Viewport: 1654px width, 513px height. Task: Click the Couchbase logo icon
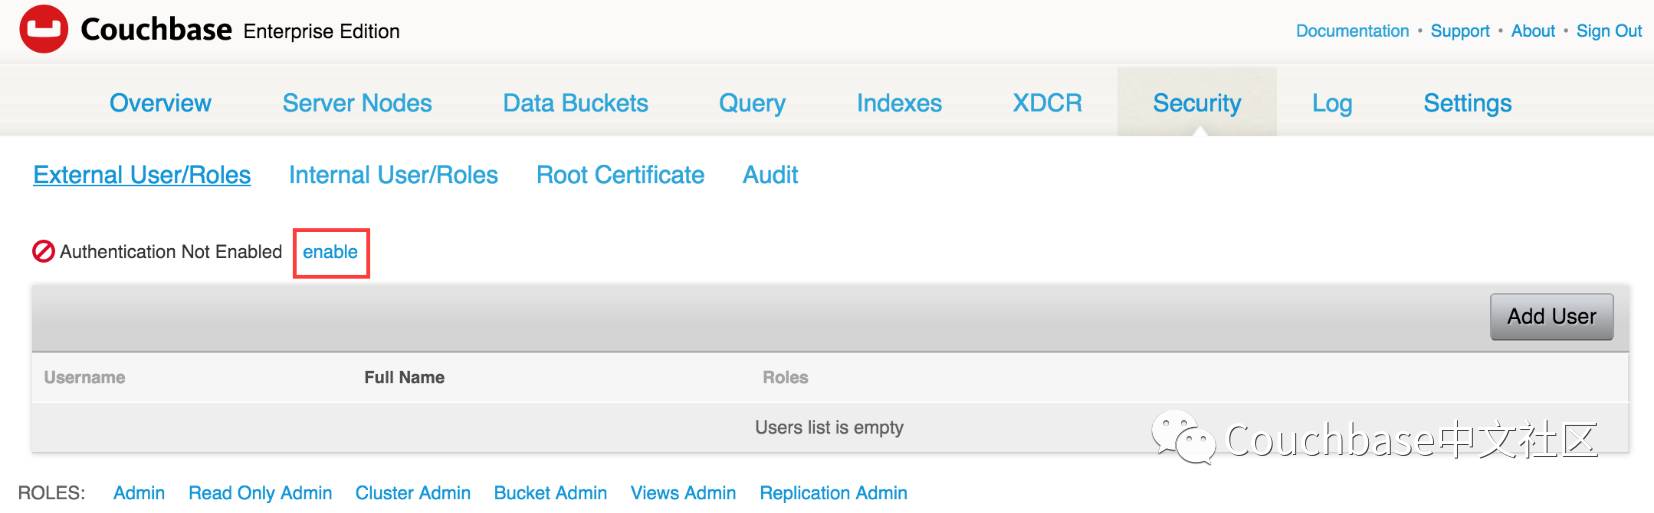click(44, 29)
